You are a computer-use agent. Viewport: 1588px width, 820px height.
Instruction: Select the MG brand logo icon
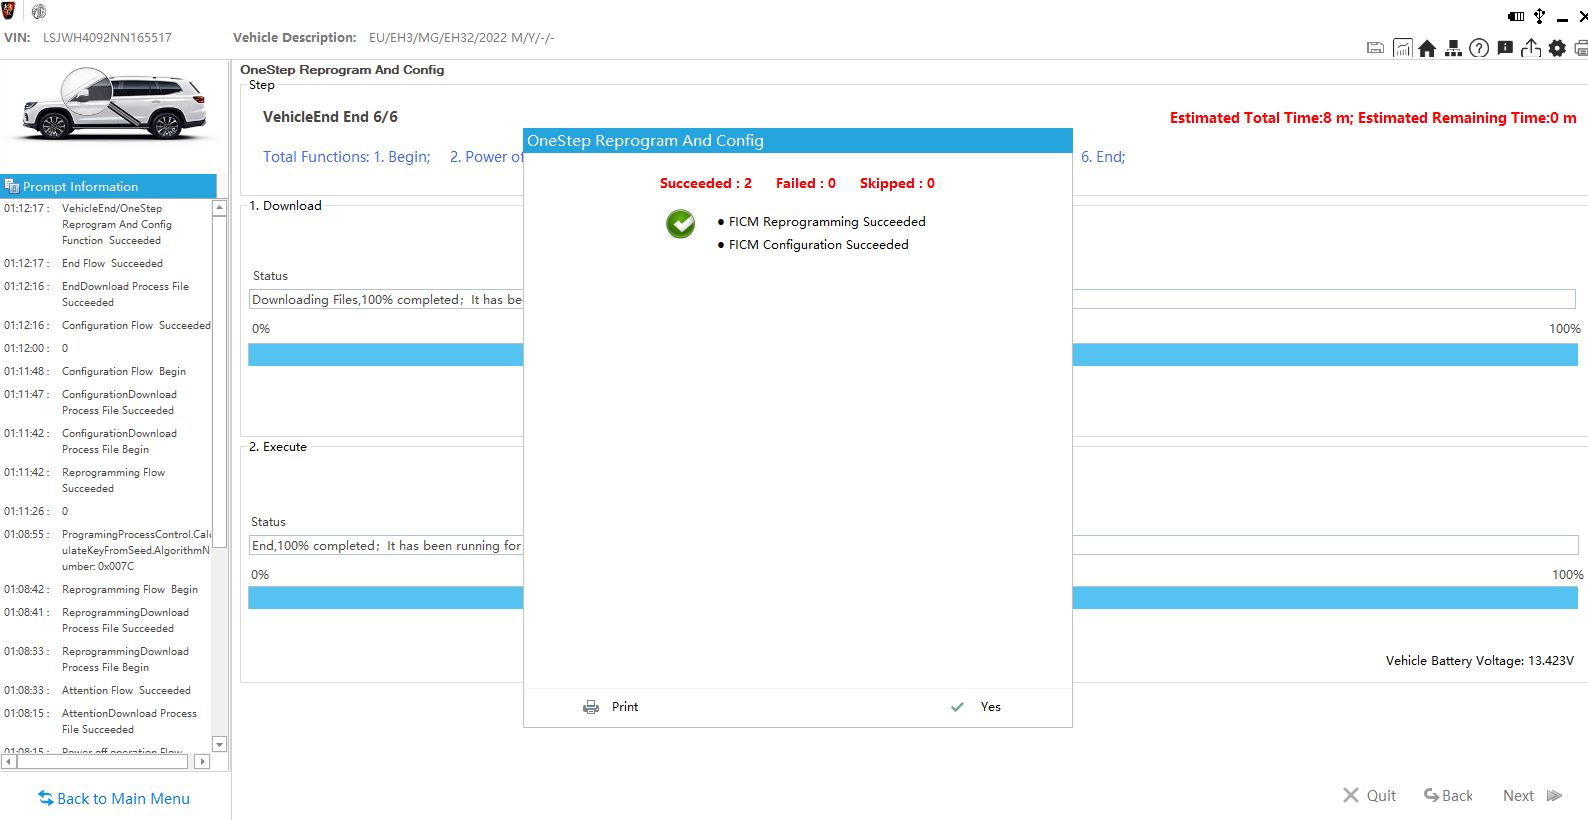point(39,12)
